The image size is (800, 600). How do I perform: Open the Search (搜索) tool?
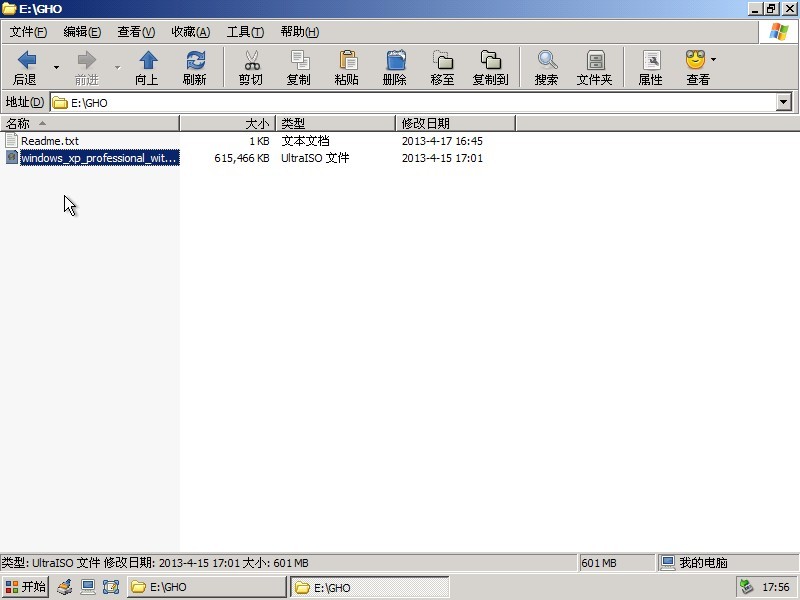click(x=546, y=67)
